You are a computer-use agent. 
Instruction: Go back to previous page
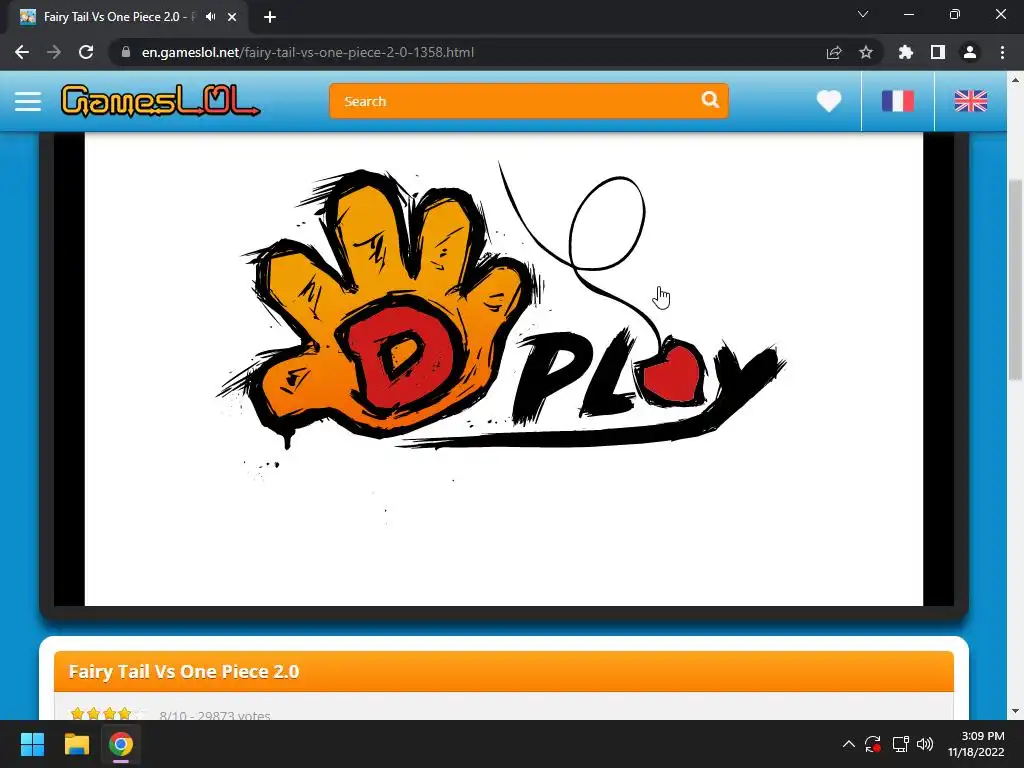click(x=22, y=52)
